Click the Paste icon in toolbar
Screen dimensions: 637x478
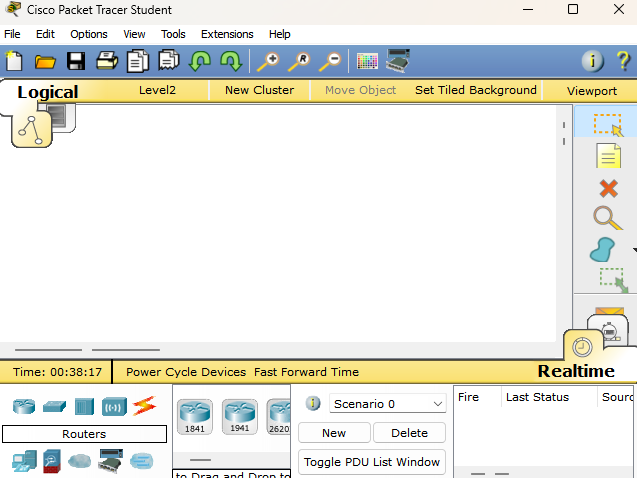tap(169, 61)
